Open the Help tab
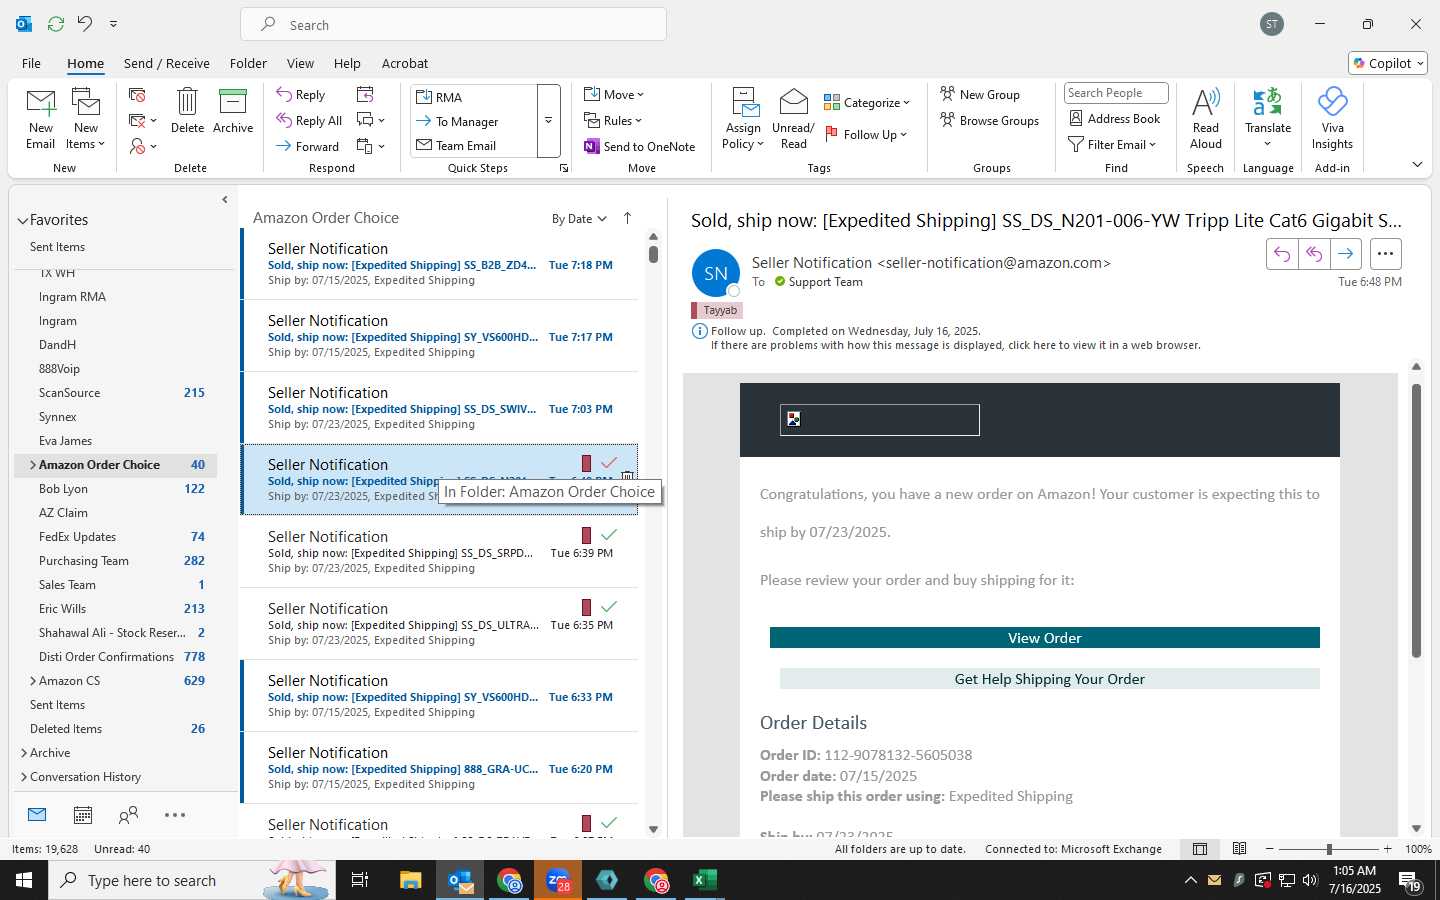 click(347, 63)
